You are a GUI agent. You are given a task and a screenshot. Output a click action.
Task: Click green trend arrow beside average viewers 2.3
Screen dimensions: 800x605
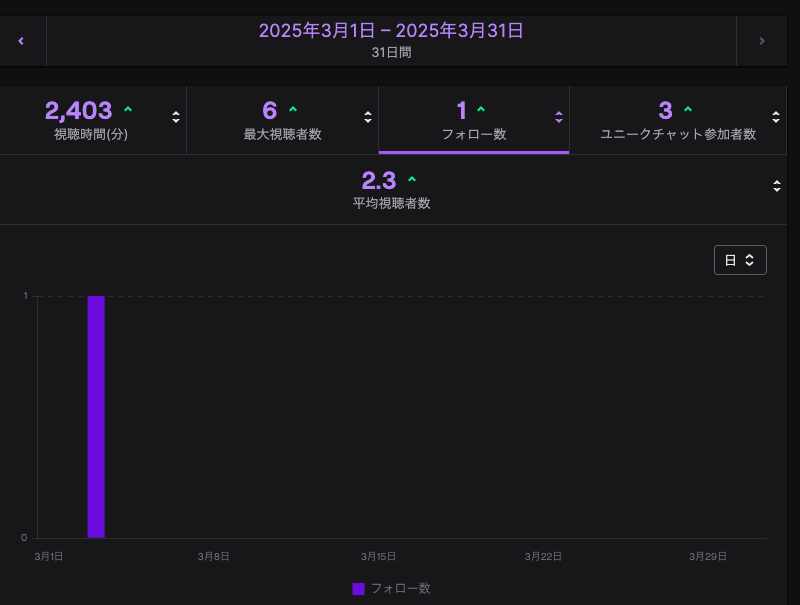pos(412,180)
